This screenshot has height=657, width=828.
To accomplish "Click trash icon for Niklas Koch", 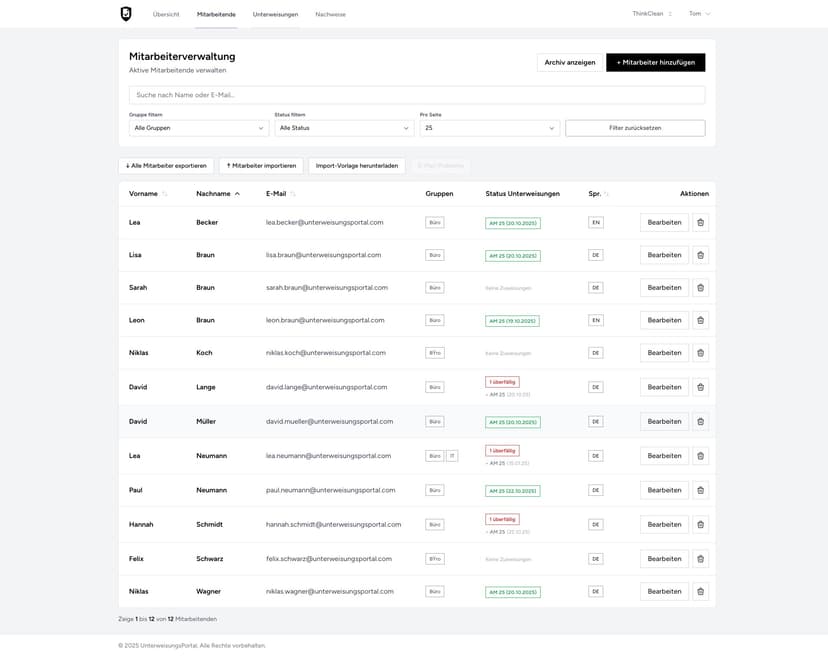I will [700, 353].
